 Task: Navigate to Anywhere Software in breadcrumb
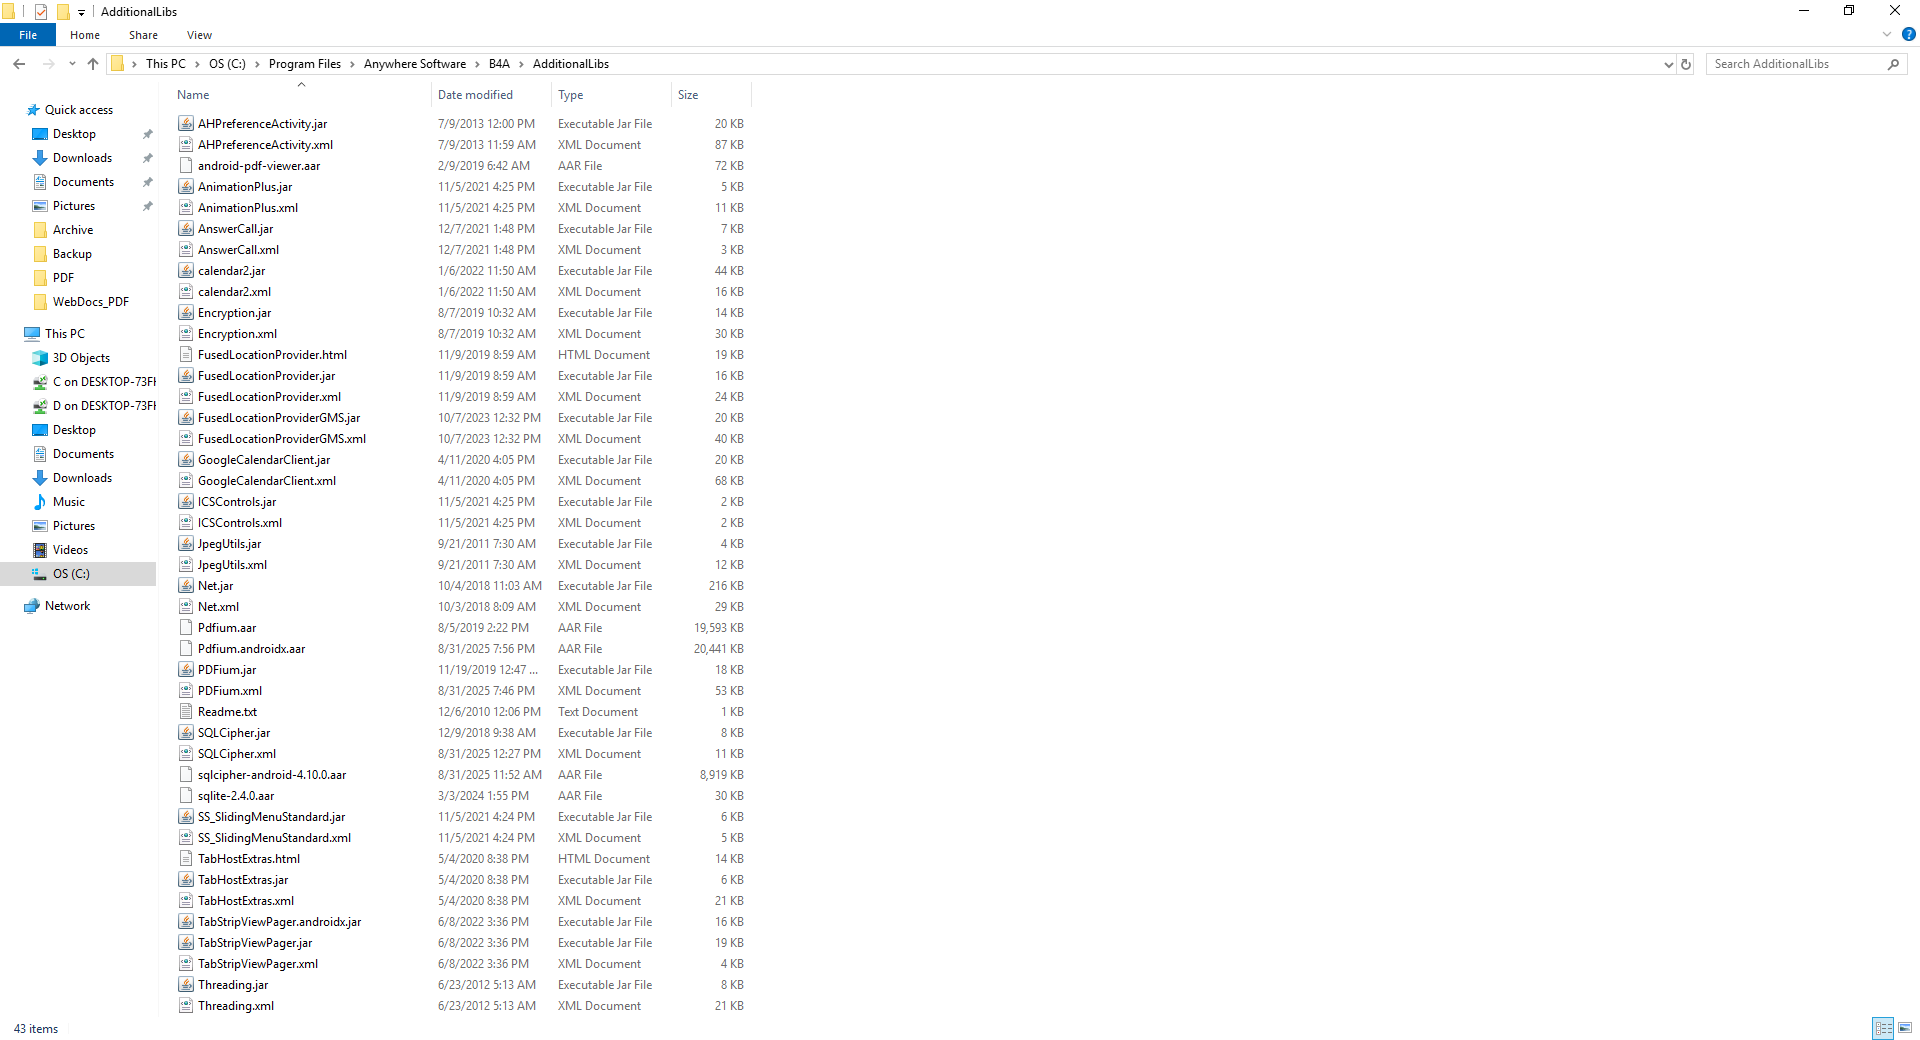pyautogui.click(x=415, y=64)
